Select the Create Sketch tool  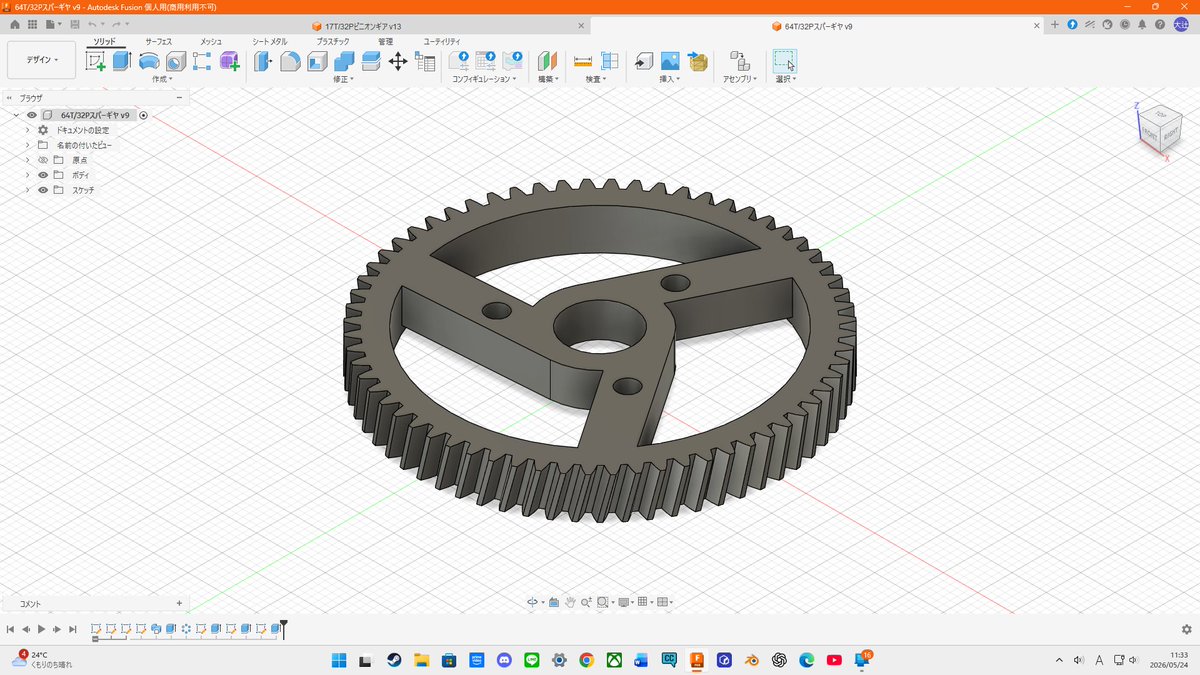96,61
